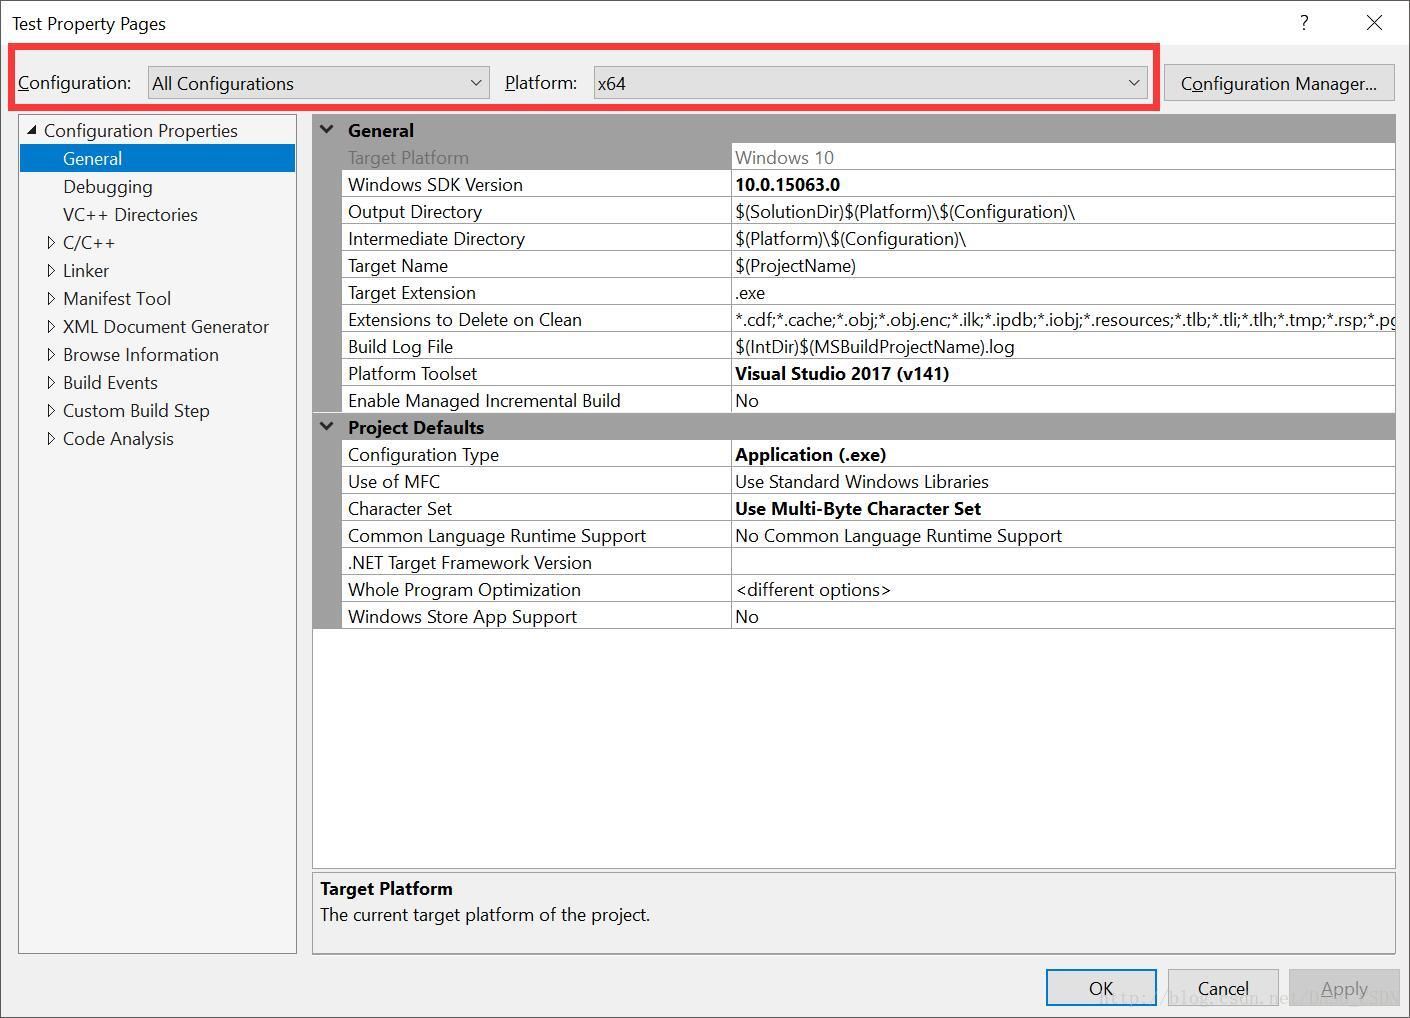
Task: Click the Whole Program Optimization <different options> value
Action: click(x=1063, y=589)
